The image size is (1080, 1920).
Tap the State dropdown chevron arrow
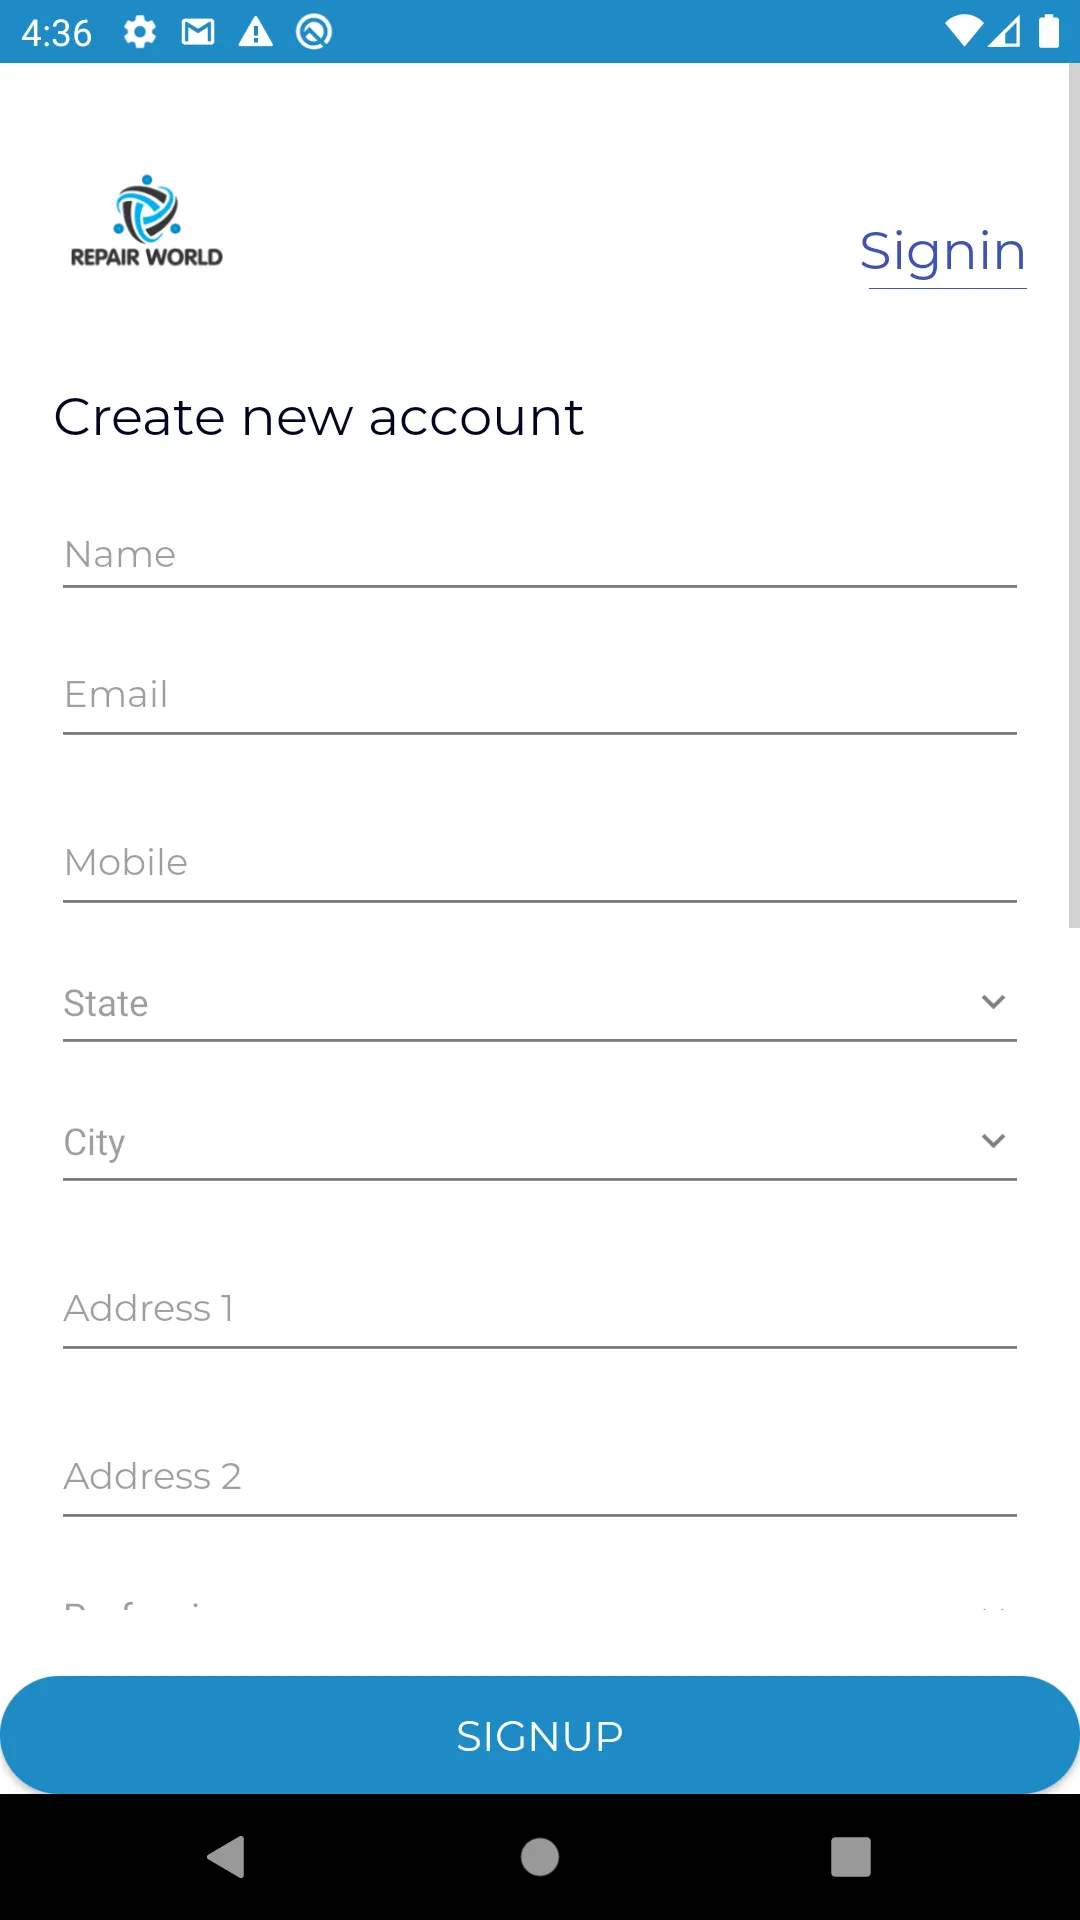pyautogui.click(x=993, y=1002)
